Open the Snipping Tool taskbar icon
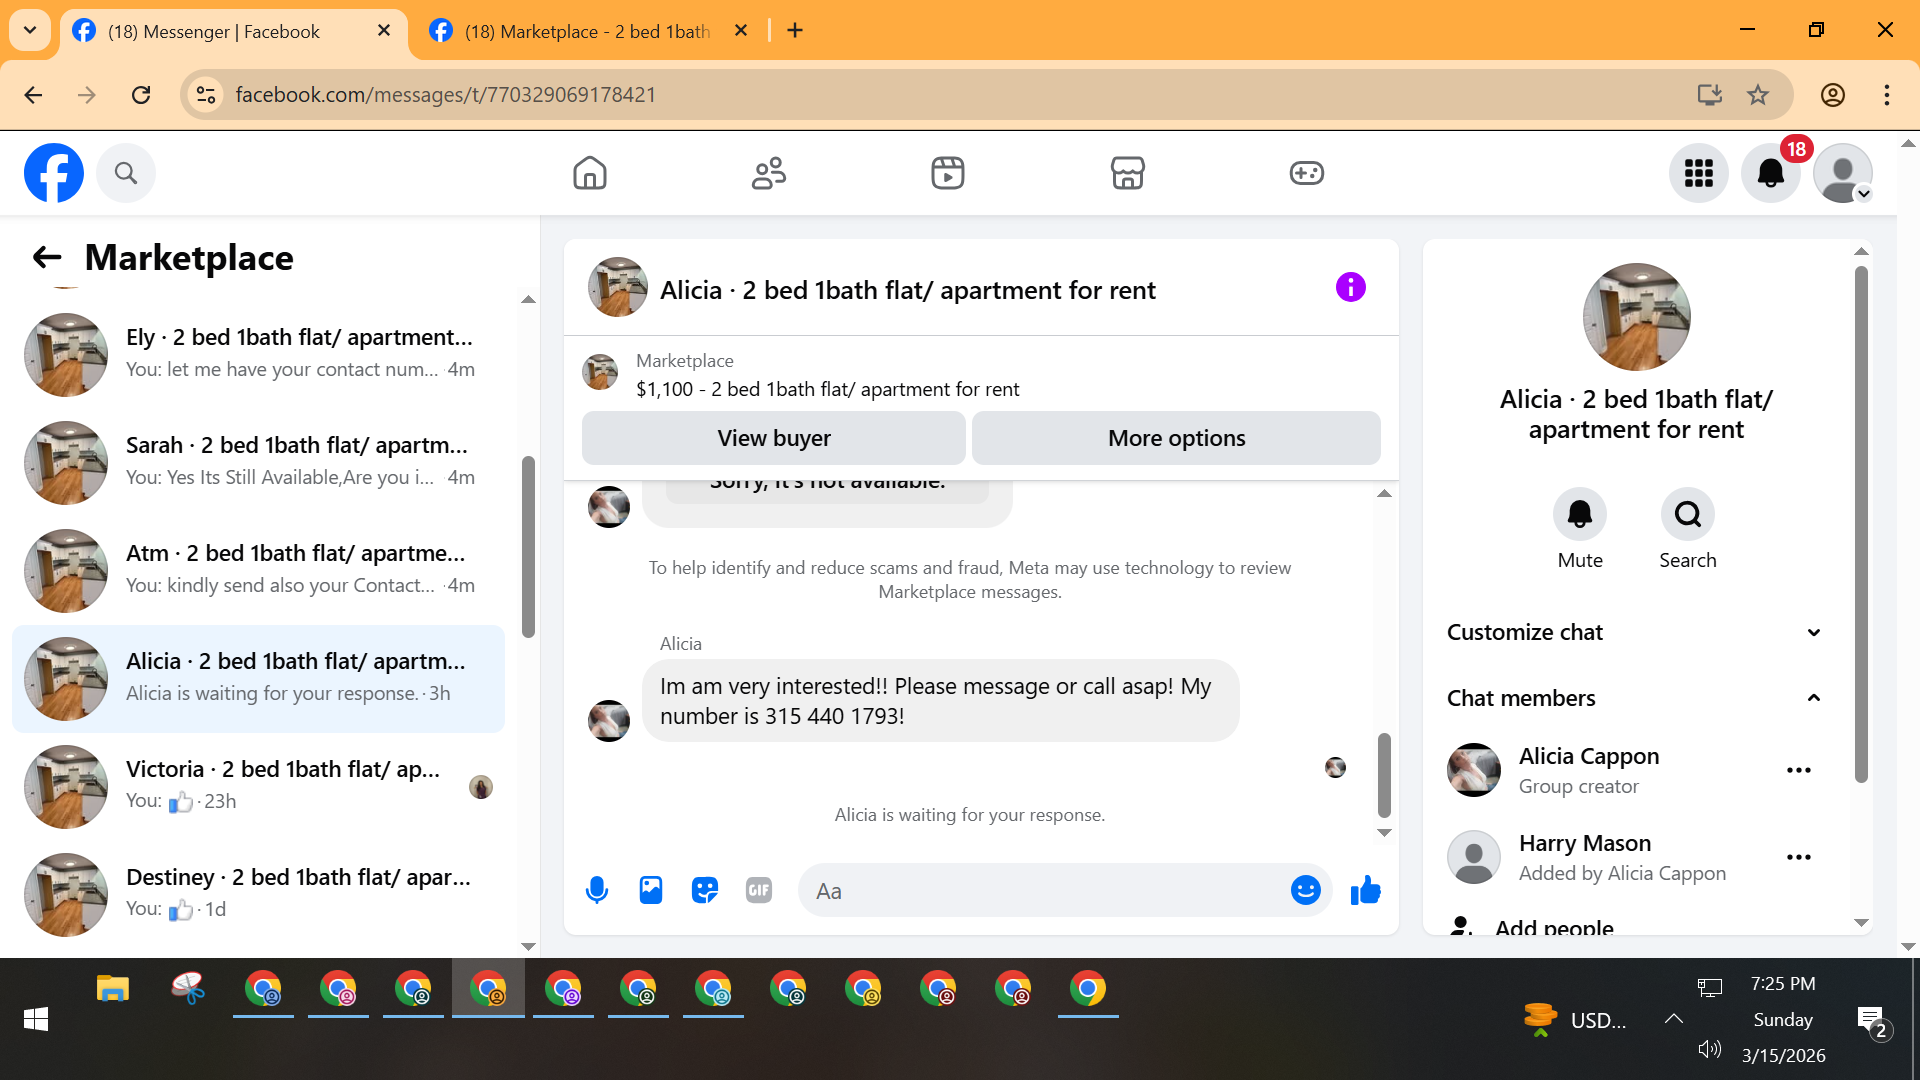 [x=188, y=989]
